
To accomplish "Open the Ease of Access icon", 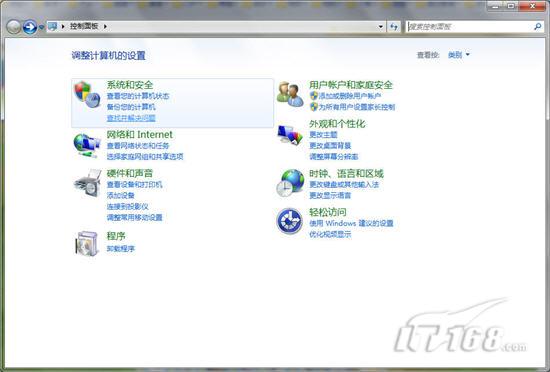I will 289,221.
